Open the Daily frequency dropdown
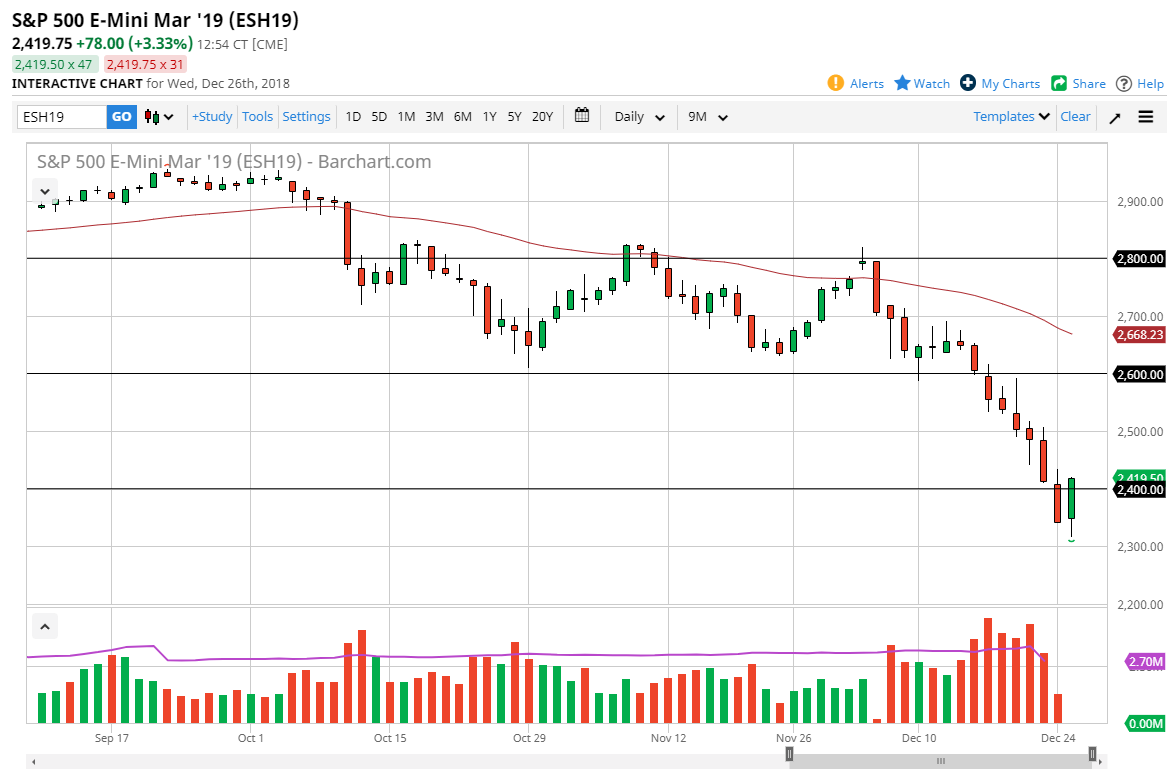The height and width of the screenshot is (778, 1176). [x=637, y=117]
